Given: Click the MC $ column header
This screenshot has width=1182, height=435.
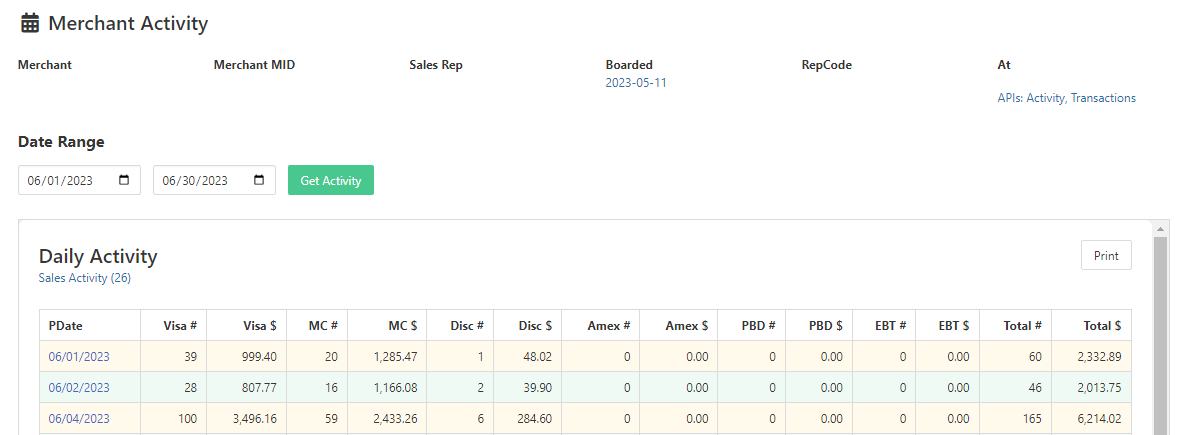Looking at the screenshot, I should coord(387,326).
